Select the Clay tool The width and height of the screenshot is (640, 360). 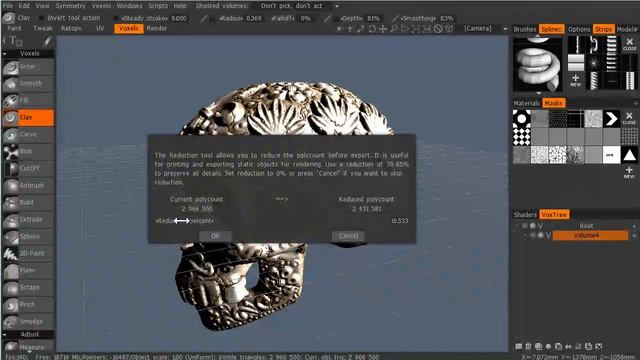(x=28, y=118)
